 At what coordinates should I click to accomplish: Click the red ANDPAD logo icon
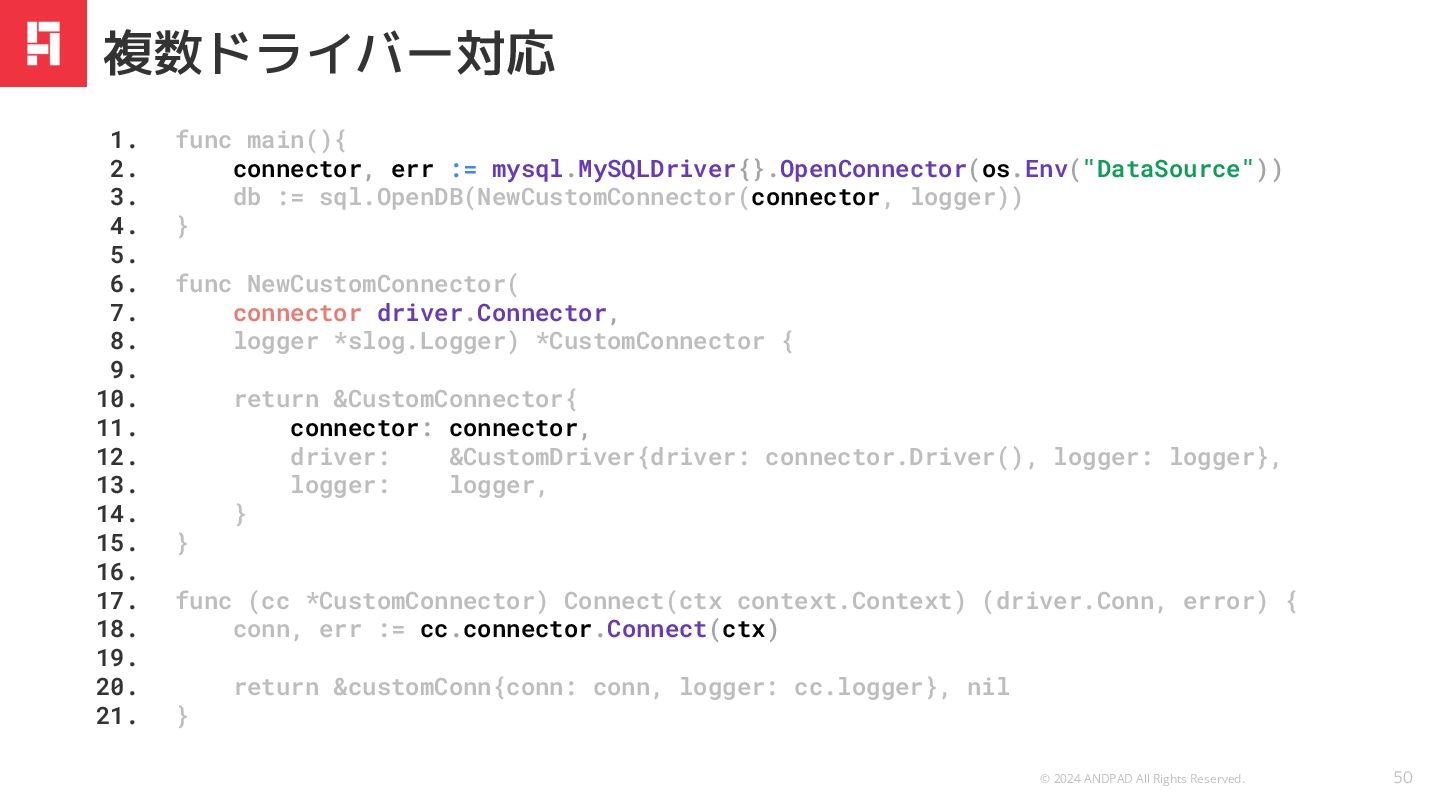[43, 43]
